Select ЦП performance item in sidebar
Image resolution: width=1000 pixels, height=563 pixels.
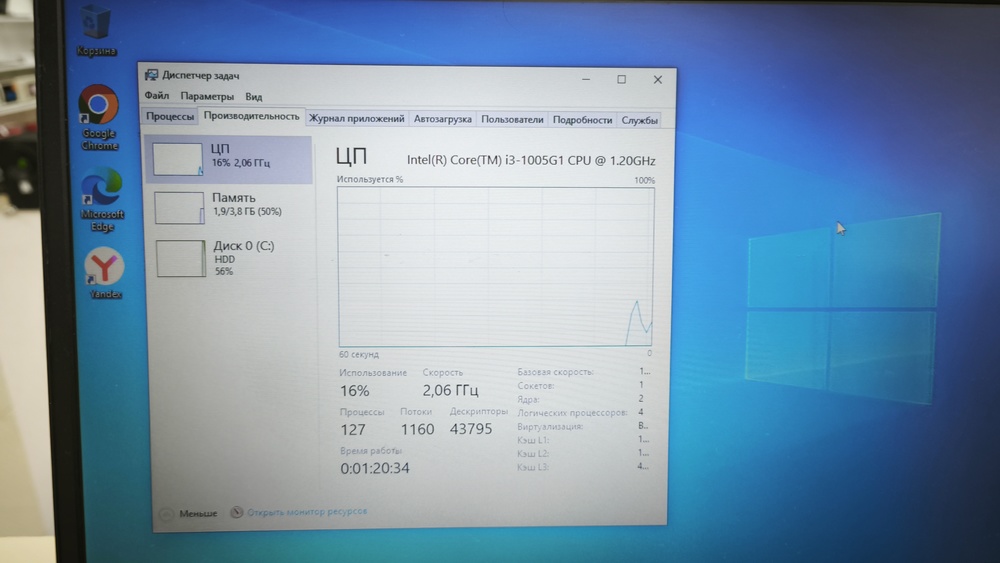(x=229, y=159)
